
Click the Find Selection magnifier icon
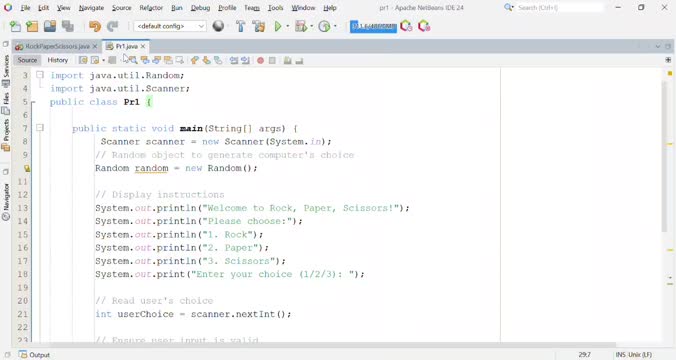pyautogui.click(x=133, y=60)
